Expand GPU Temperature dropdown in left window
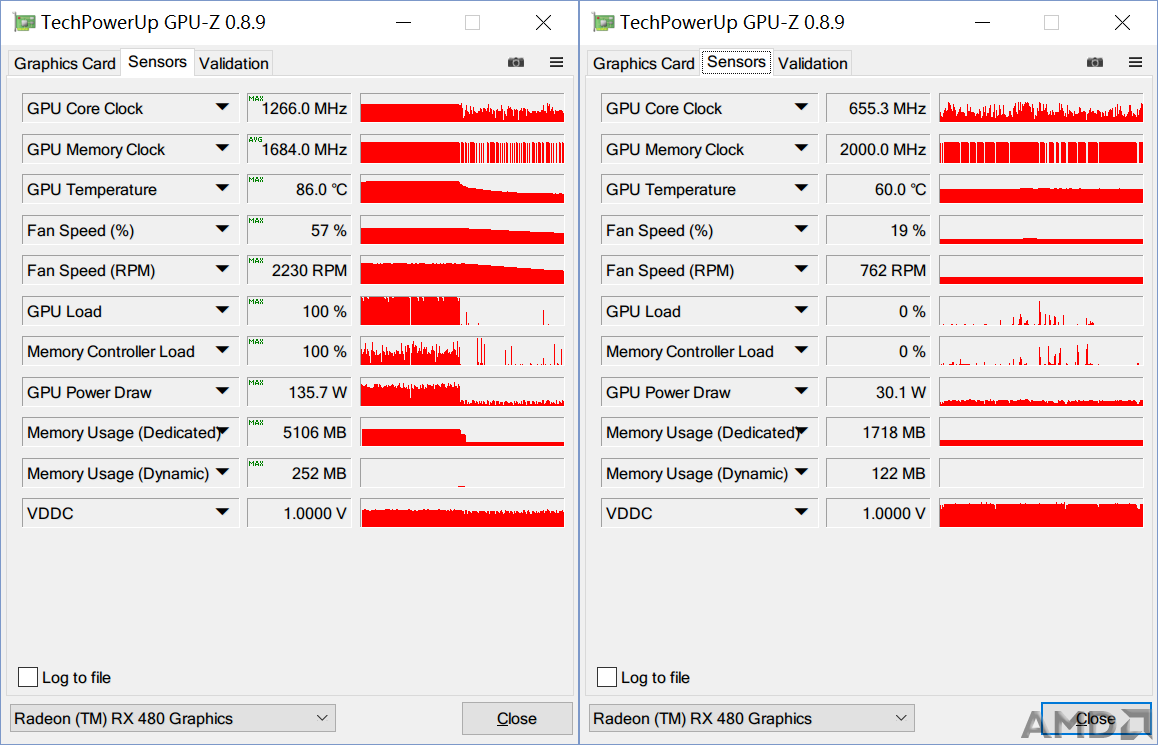 tap(222, 189)
